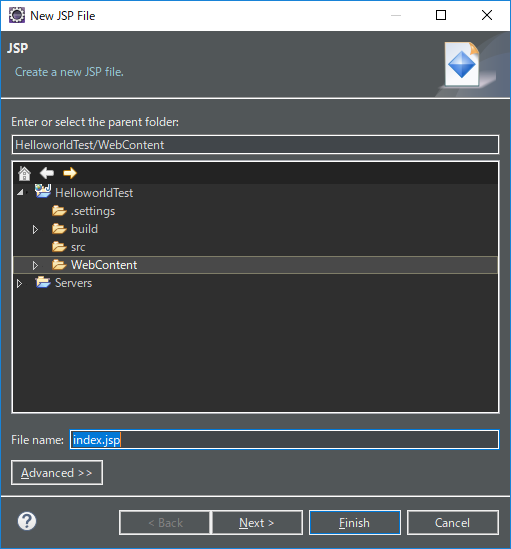Expand the build folder node
The width and height of the screenshot is (511, 549).
pos(35,229)
